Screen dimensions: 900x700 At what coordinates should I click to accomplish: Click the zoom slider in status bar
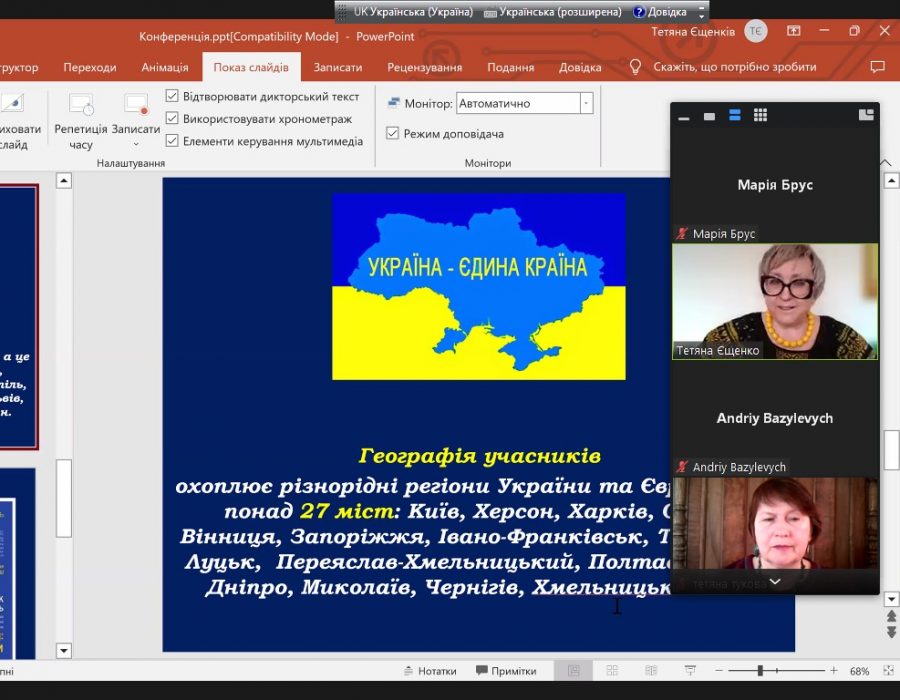pyautogui.click(x=760, y=671)
